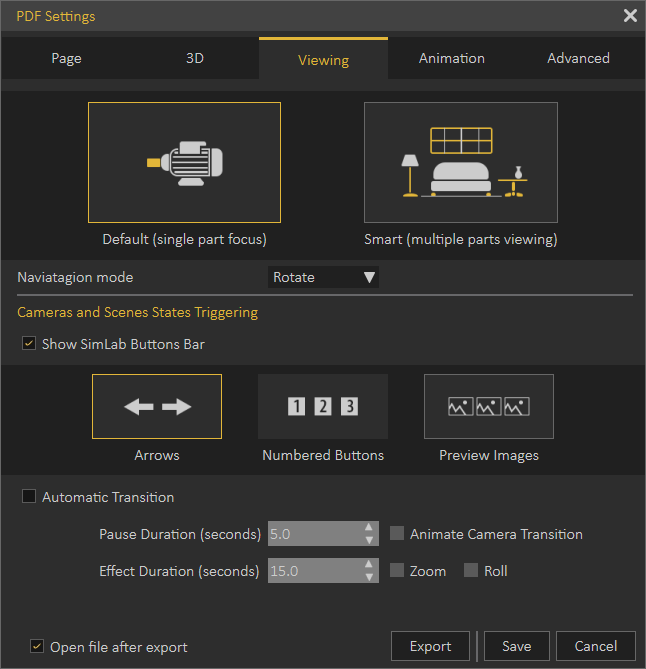The image size is (646, 669).
Task: Increase Pause Duration with up arrow
Action: click(x=369, y=527)
